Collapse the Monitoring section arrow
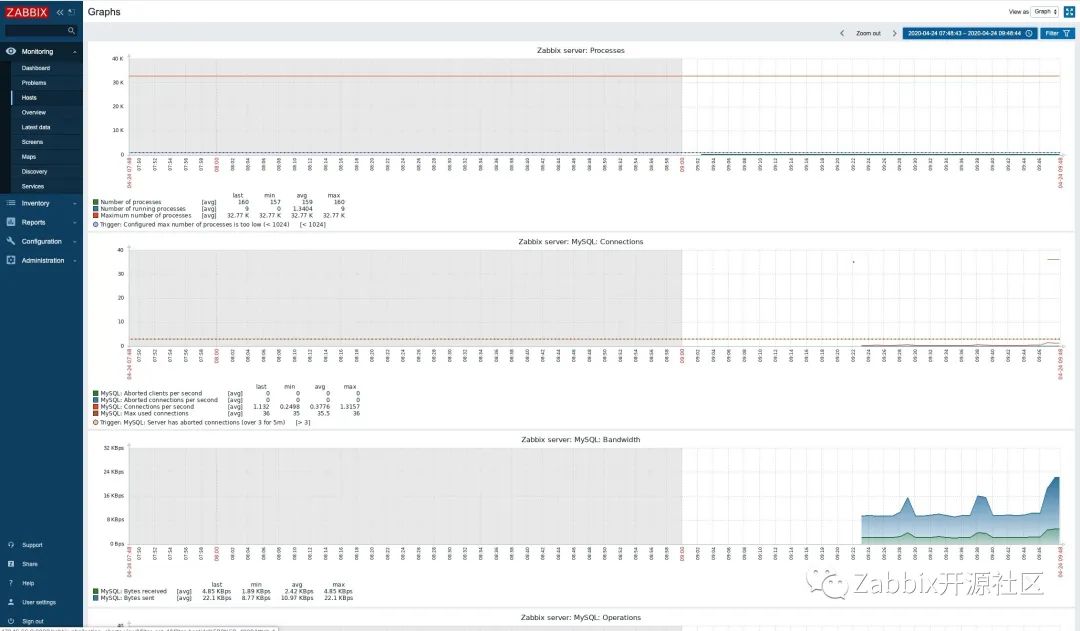The width and height of the screenshot is (1080, 631). click(x=74, y=52)
